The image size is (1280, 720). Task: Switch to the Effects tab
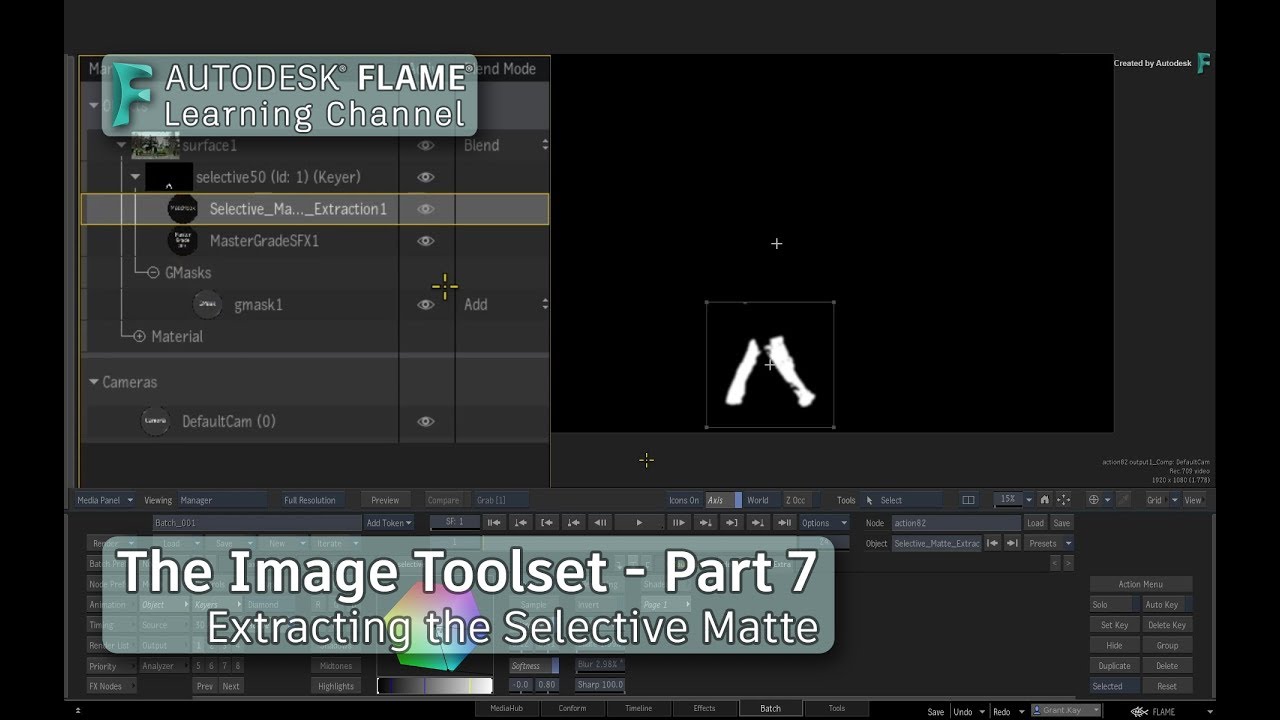pos(704,708)
